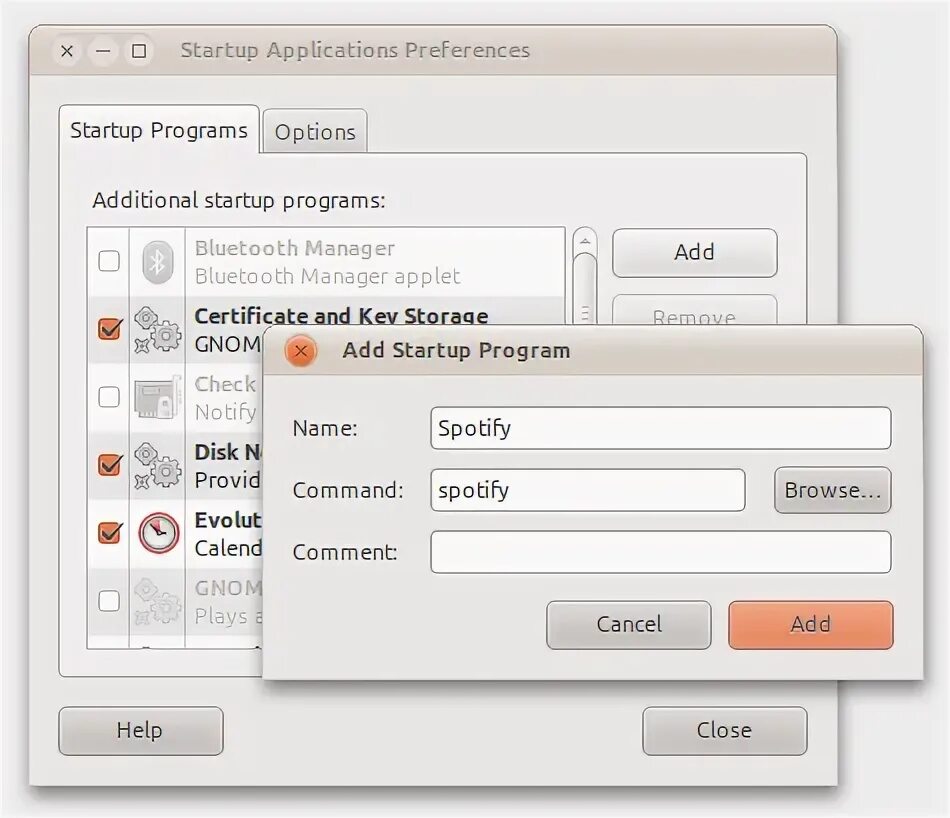Click the Startup Applications Preferences title text
Screen dimensions: 950x818
pyautogui.click(x=355, y=51)
